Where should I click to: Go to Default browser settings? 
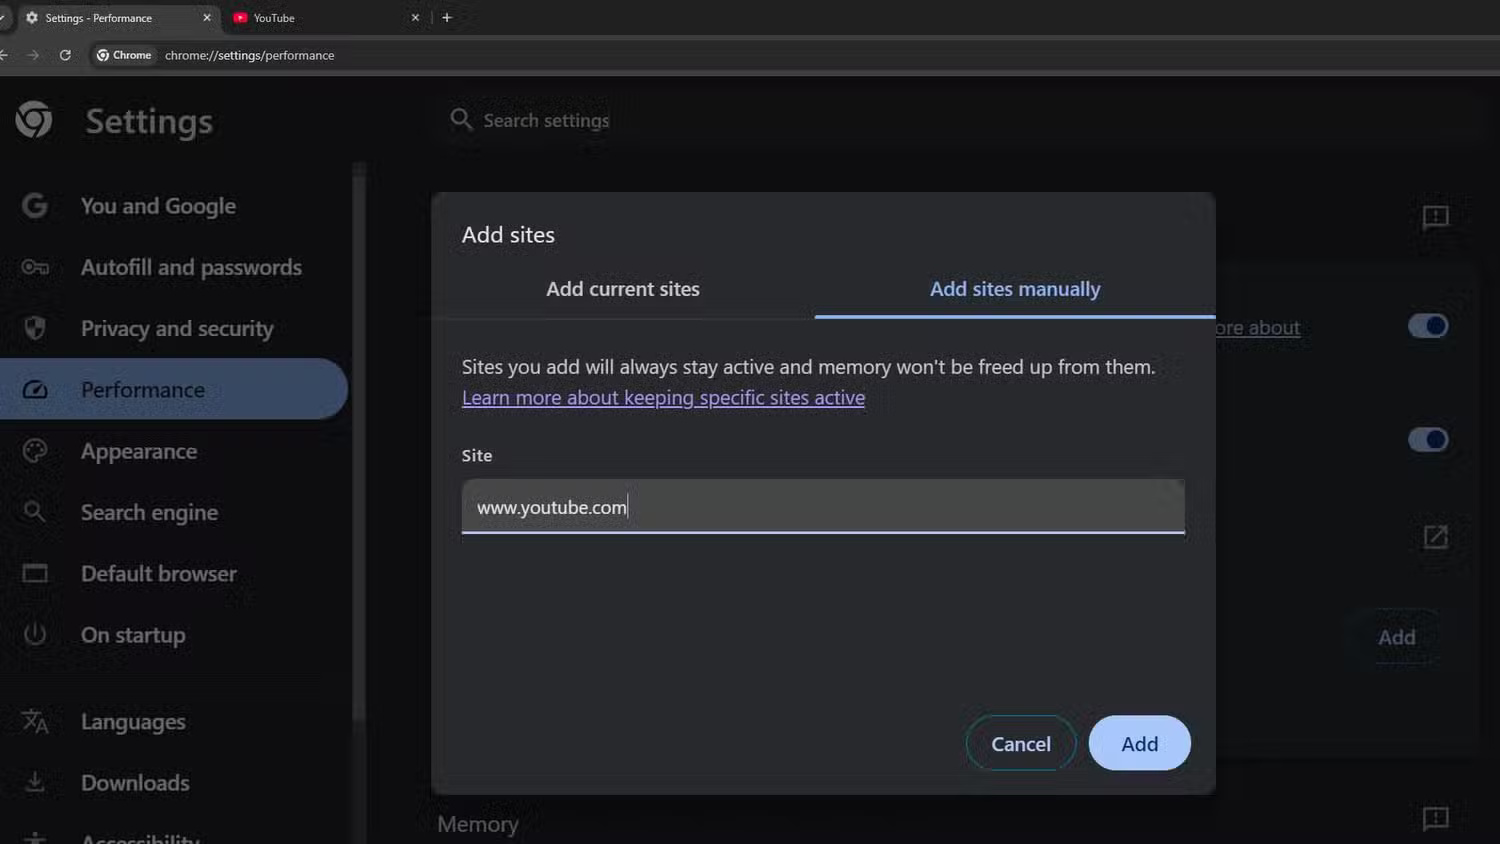(x=159, y=573)
